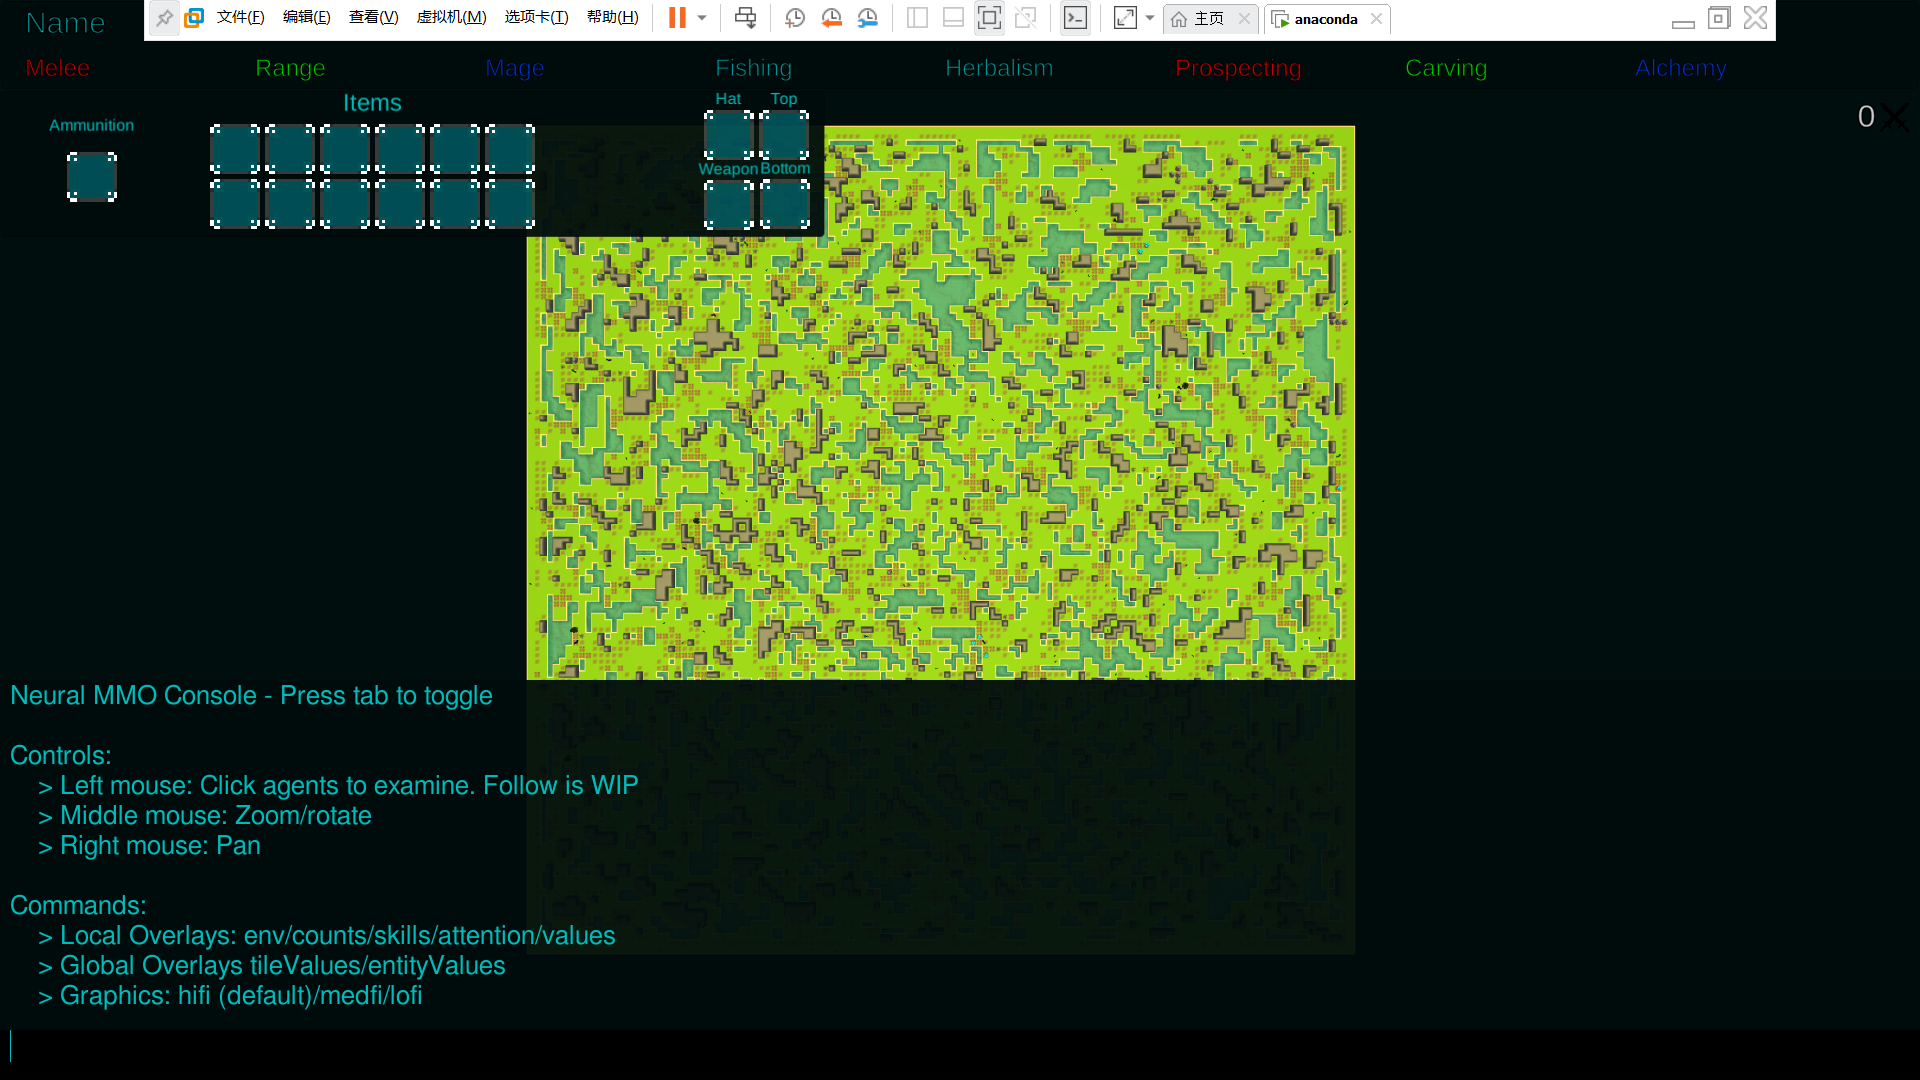Click the 'Left mouse: Click agents to examine' line
This screenshot has width=1920, height=1080.
338,786
